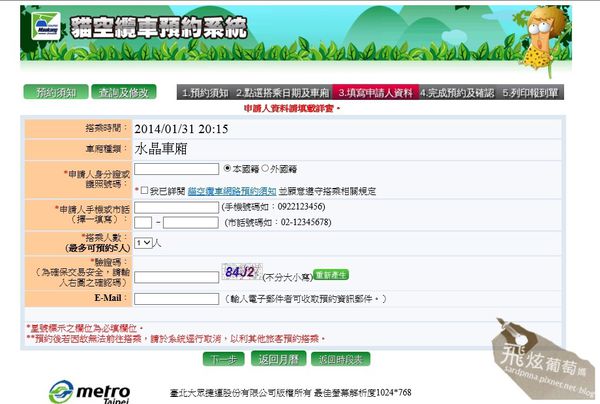The height and width of the screenshot is (404, 600).
Task: Open the 貓空纜車網路預約須知 link
Action: click(232, 191)
